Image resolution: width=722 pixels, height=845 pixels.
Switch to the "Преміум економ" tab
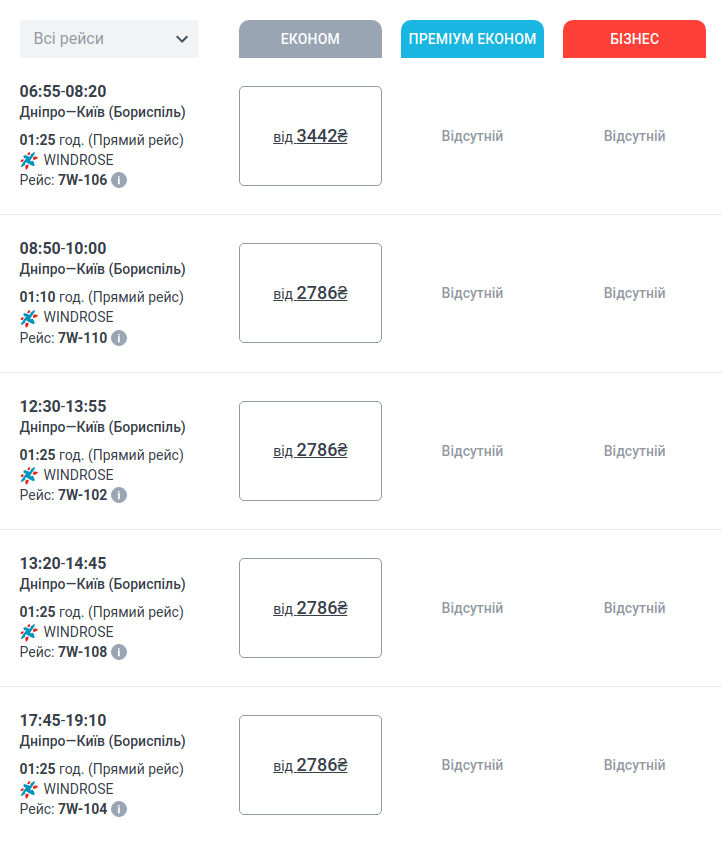tap(472, 39)
